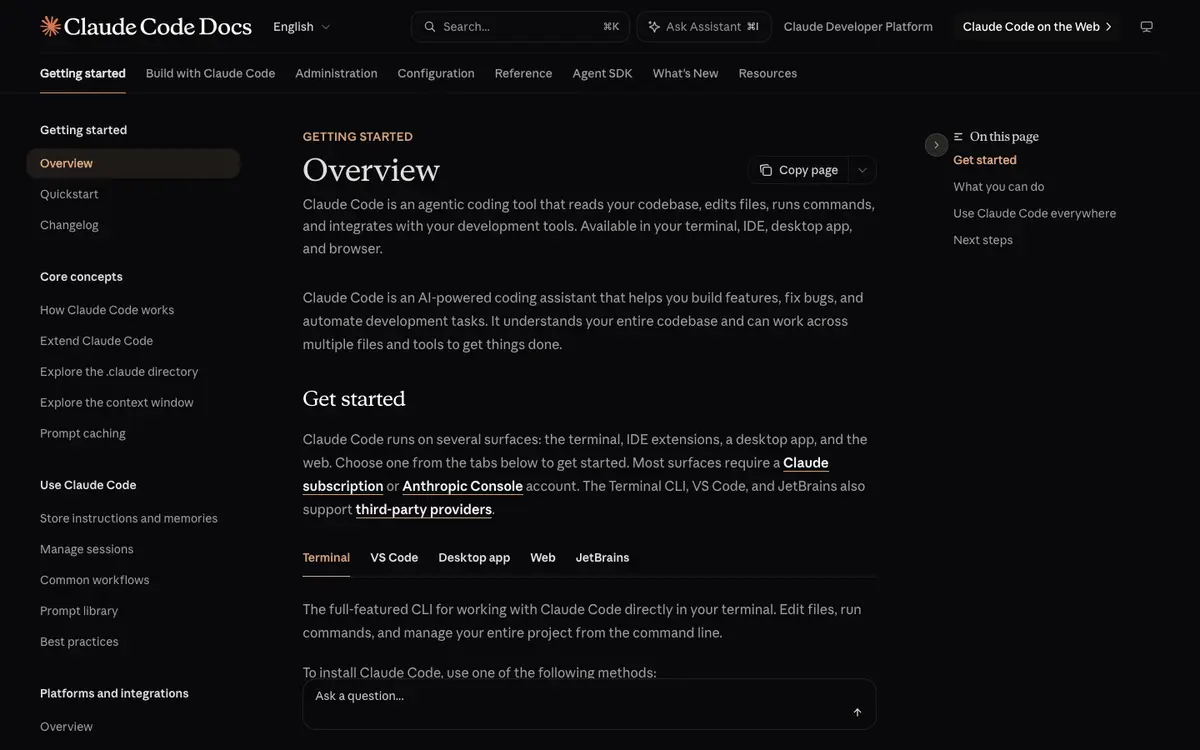Screen dimensions: 1200x750
Task: Click the Ask Assistant button
Action: pos(704,27)
